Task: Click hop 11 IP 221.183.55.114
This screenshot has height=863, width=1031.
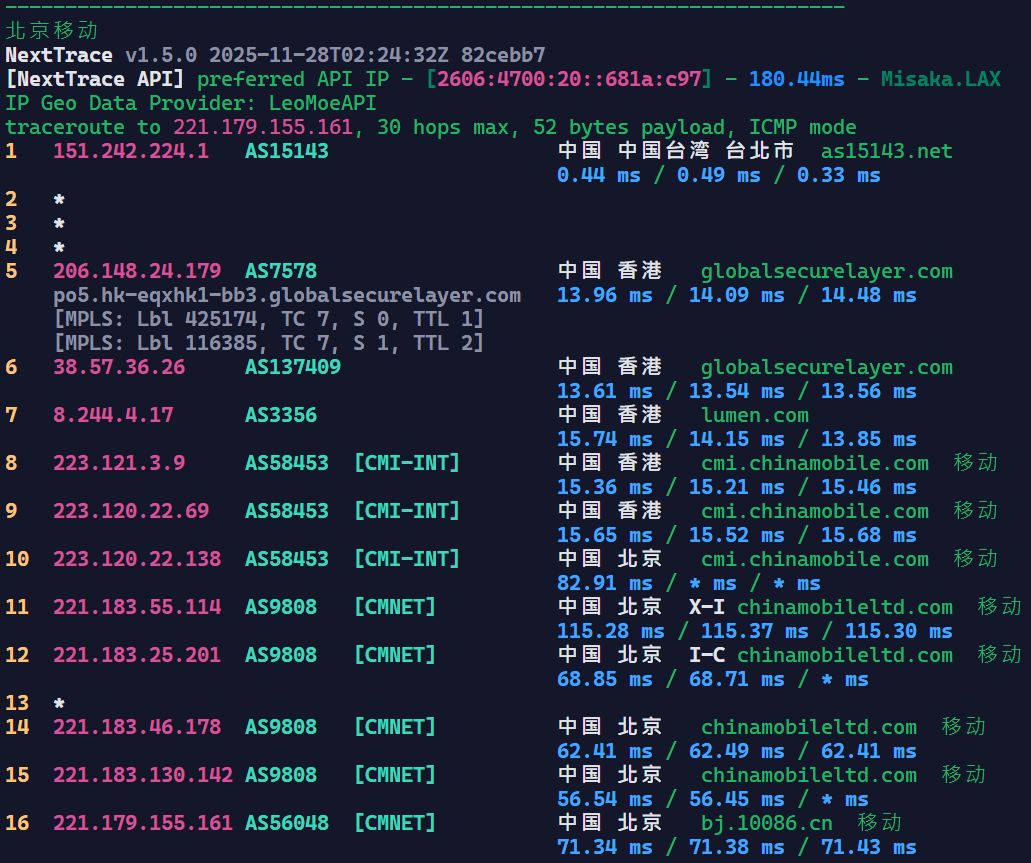Action: pyautogui.click(x=137, y=607)
